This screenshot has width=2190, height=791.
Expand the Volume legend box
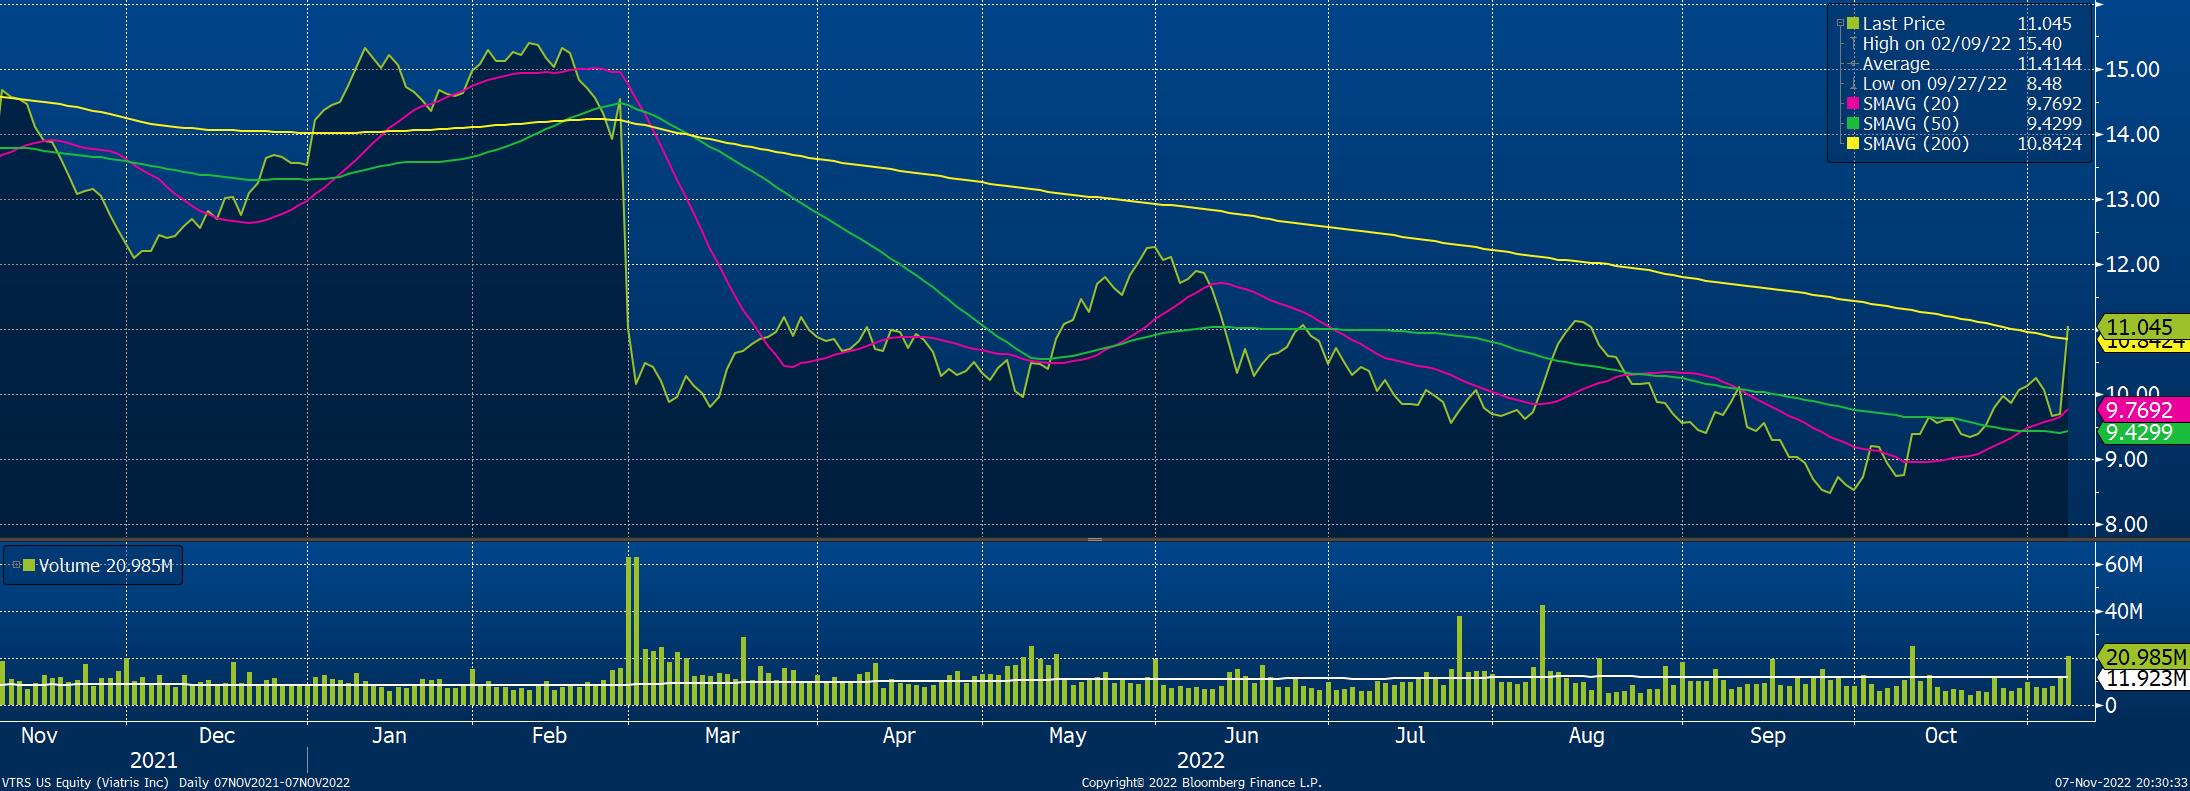click(16, 566)
